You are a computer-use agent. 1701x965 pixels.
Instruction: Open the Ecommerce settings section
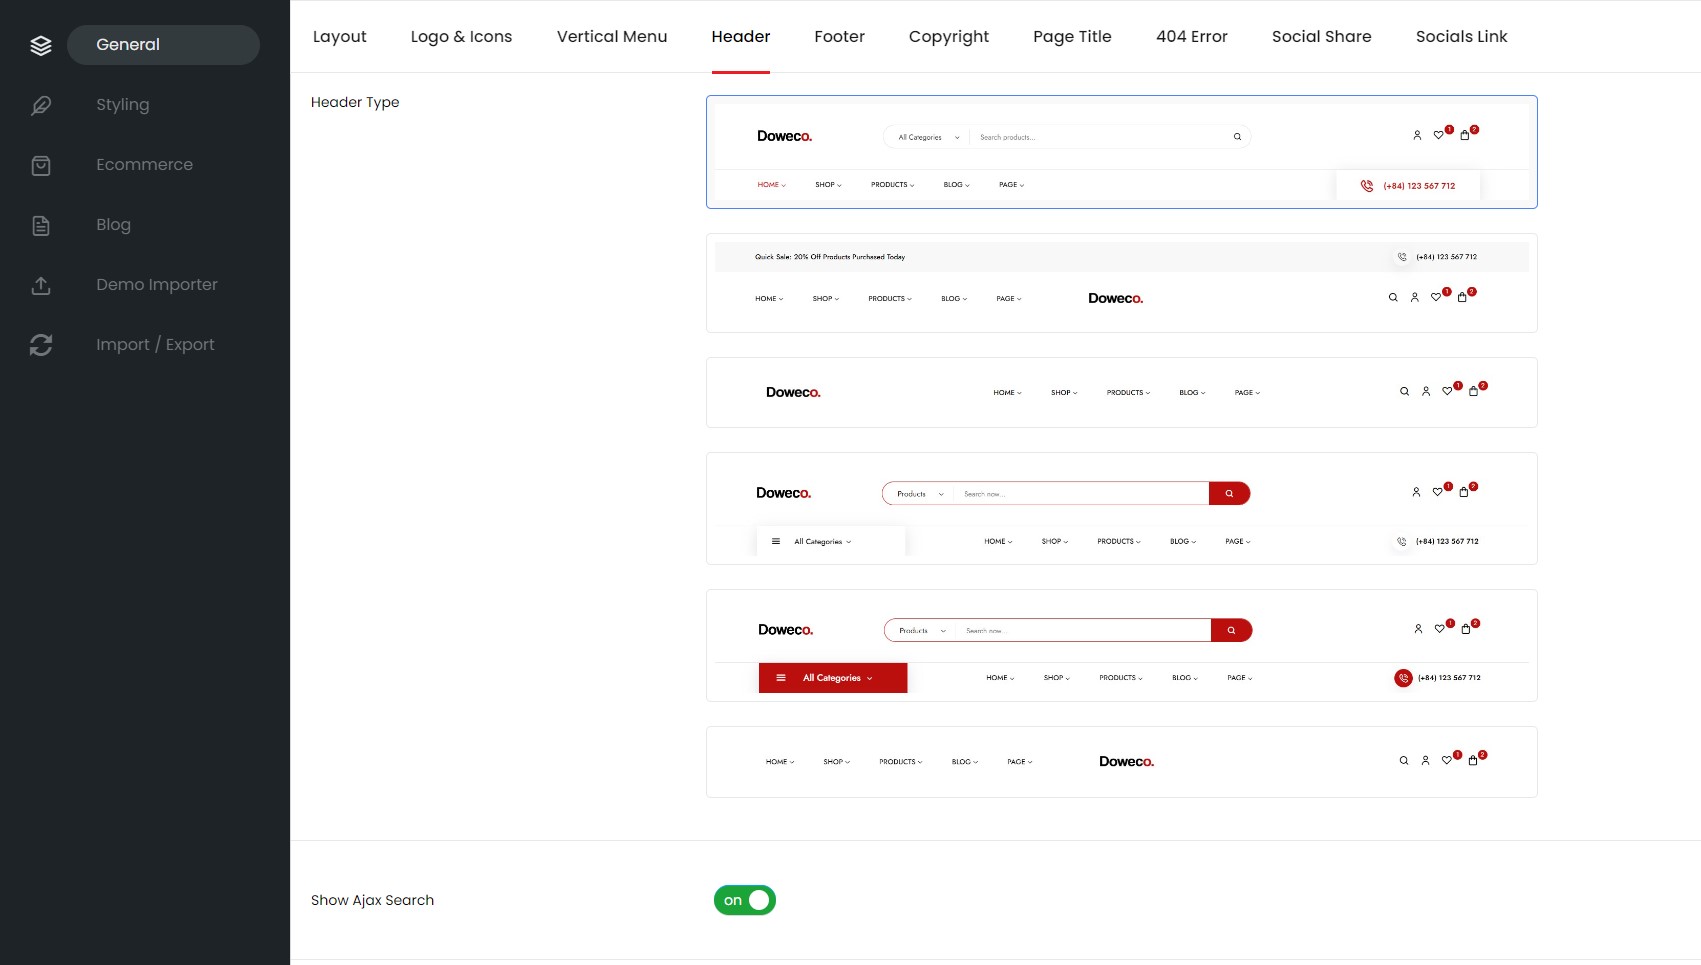(145, 165)
